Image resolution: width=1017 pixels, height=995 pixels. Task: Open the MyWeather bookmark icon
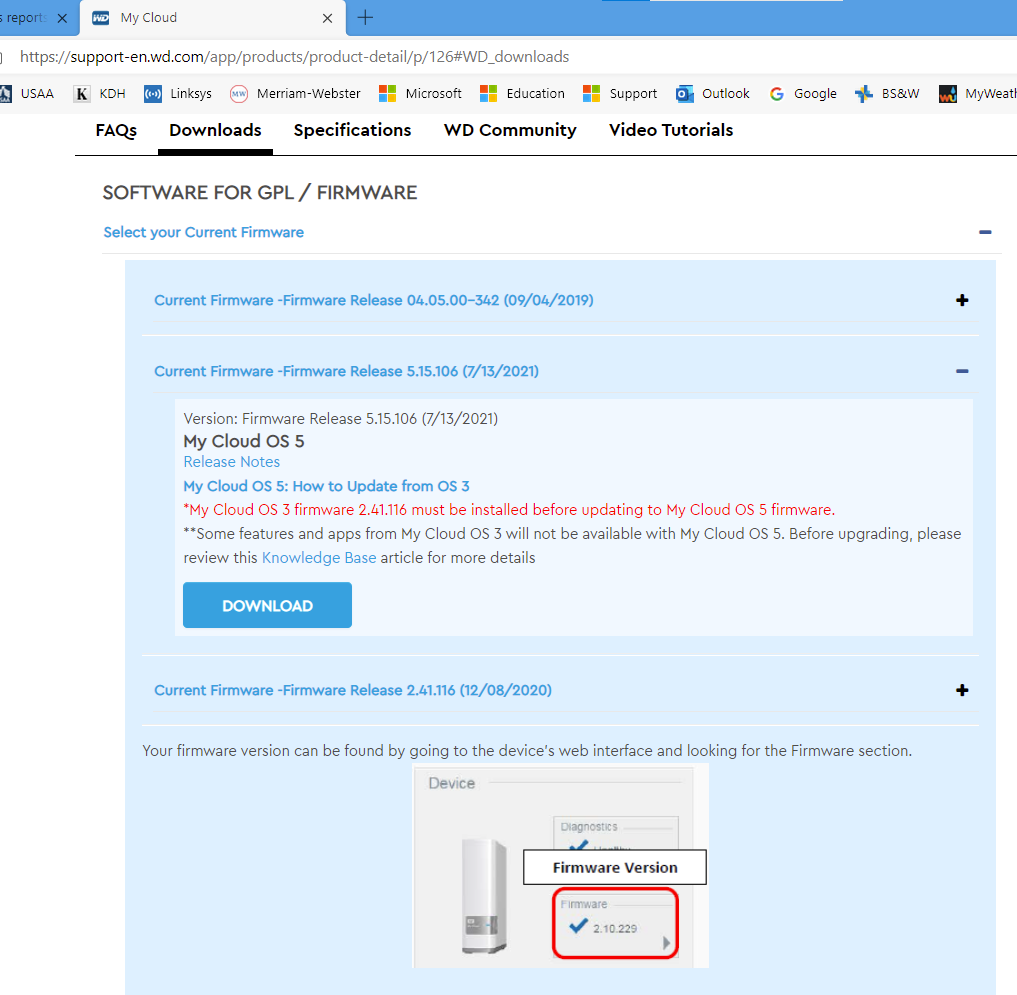(948, 94)
